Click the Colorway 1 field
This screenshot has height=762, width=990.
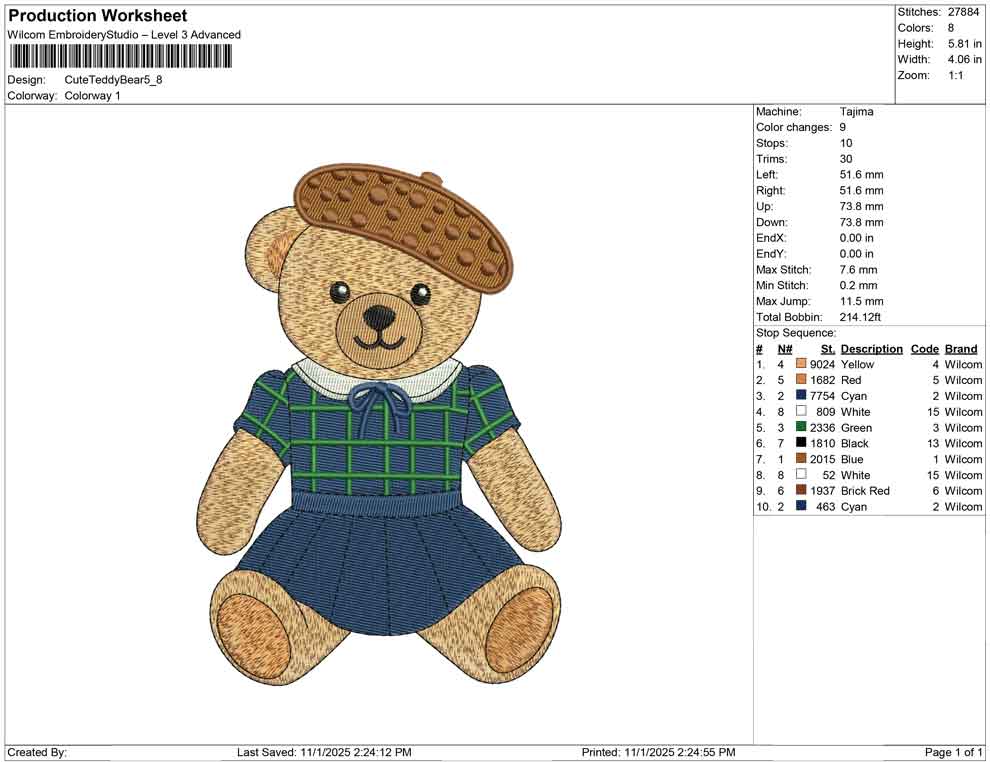tap(91, 96)
